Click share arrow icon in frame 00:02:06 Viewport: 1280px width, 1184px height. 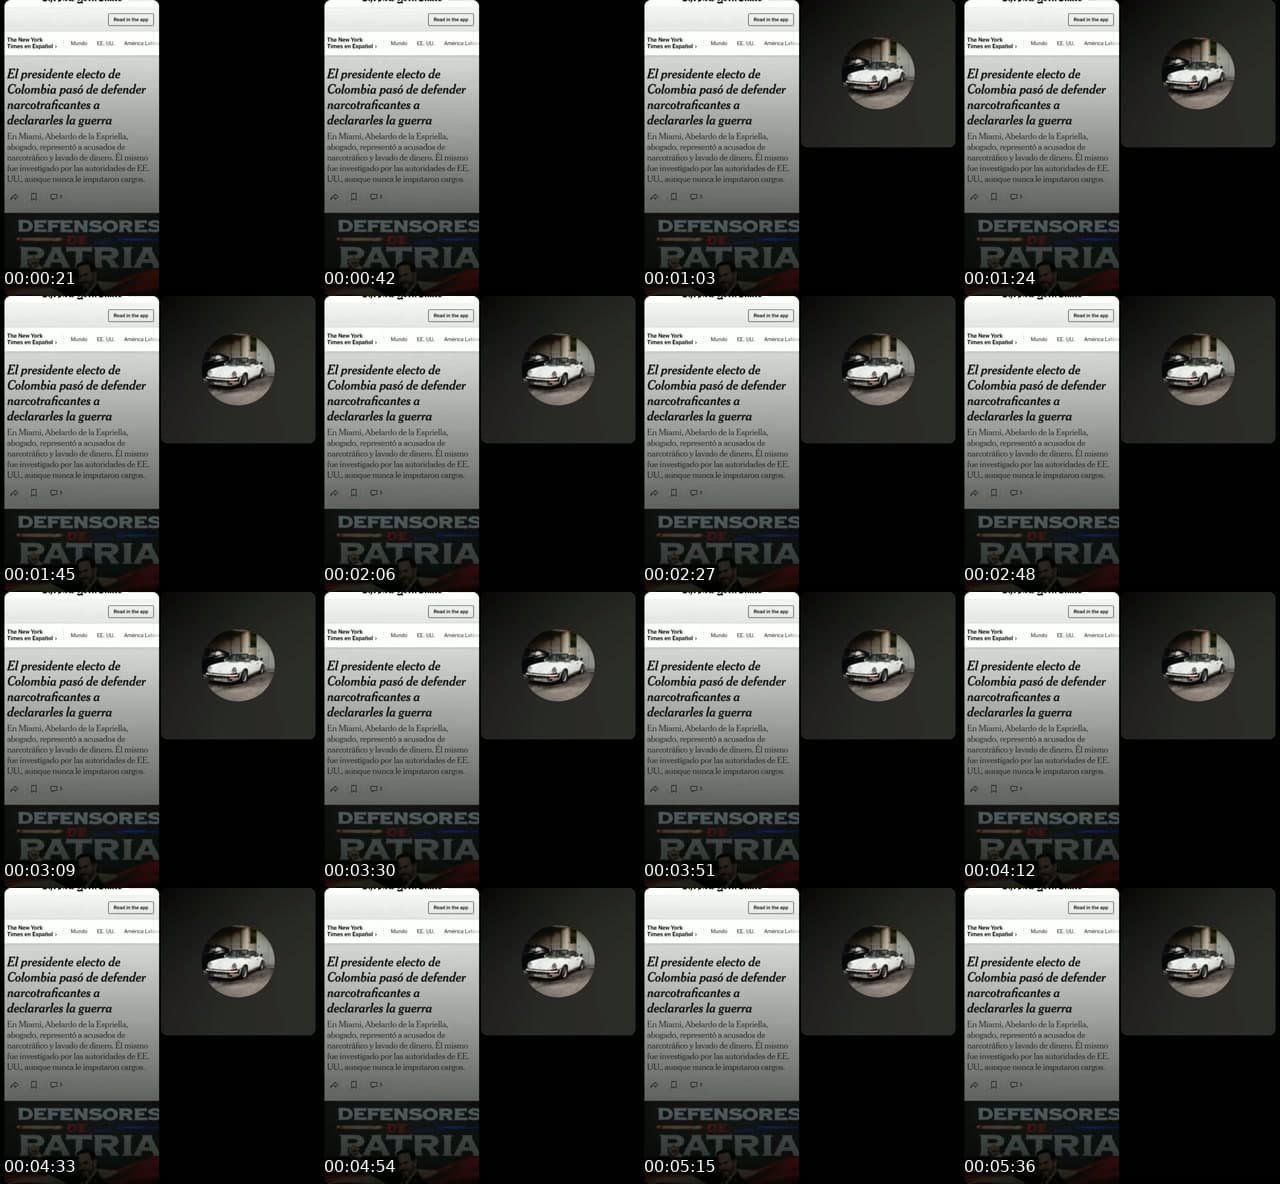point(334,493)
